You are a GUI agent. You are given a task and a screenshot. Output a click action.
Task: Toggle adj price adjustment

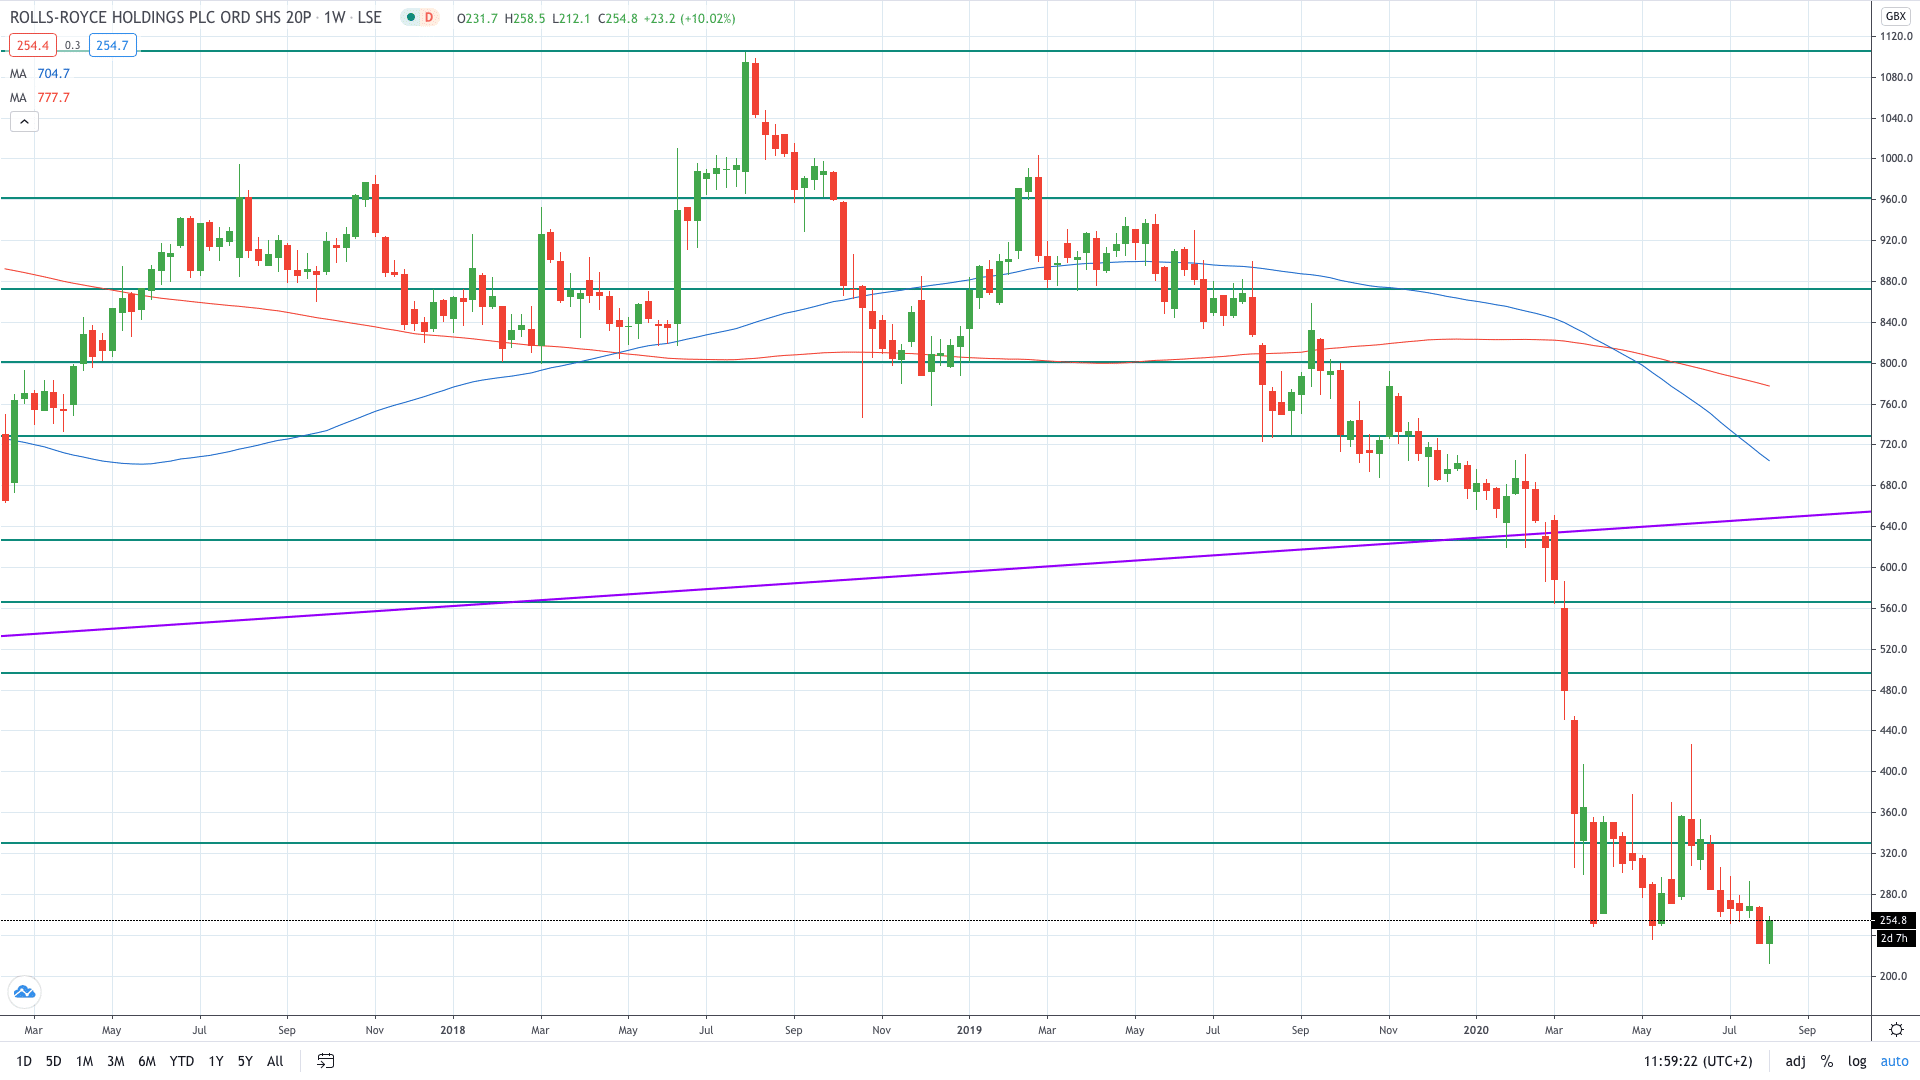click(x=1796, y=1061)
